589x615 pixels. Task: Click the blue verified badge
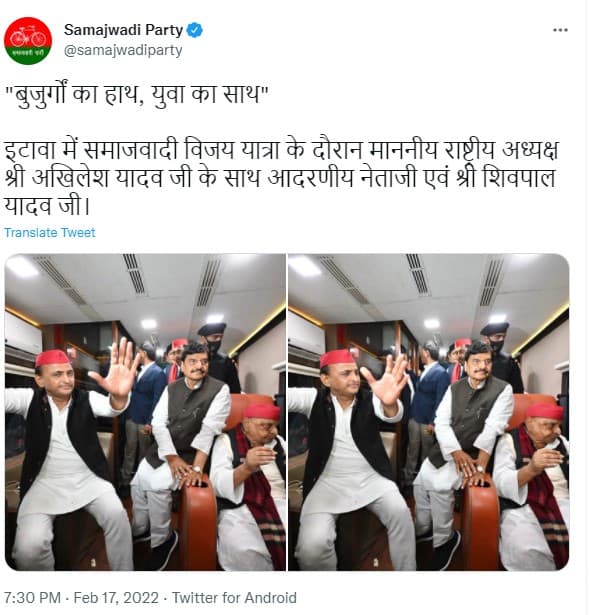click(194, 30)
